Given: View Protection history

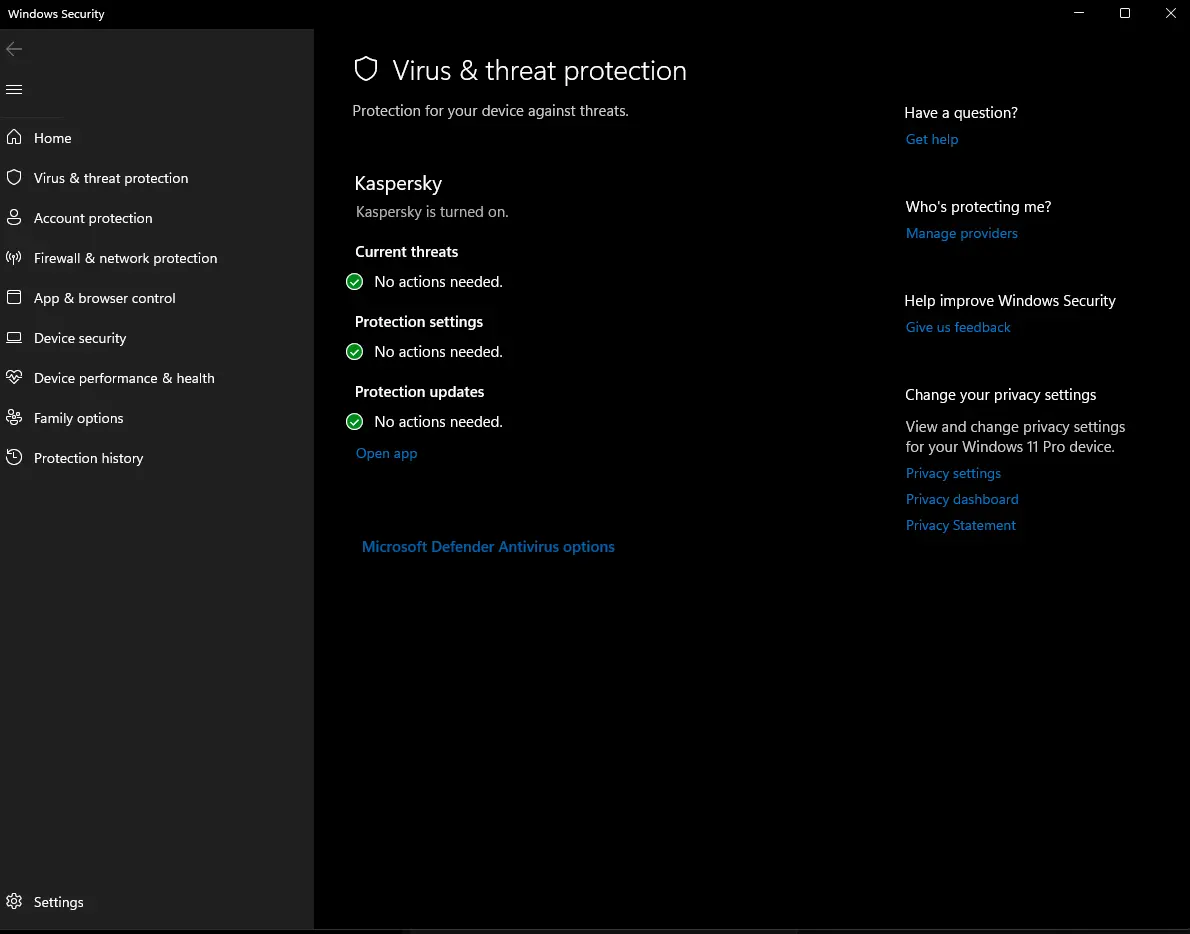Looking at the screenshot, I should (88, 458).
